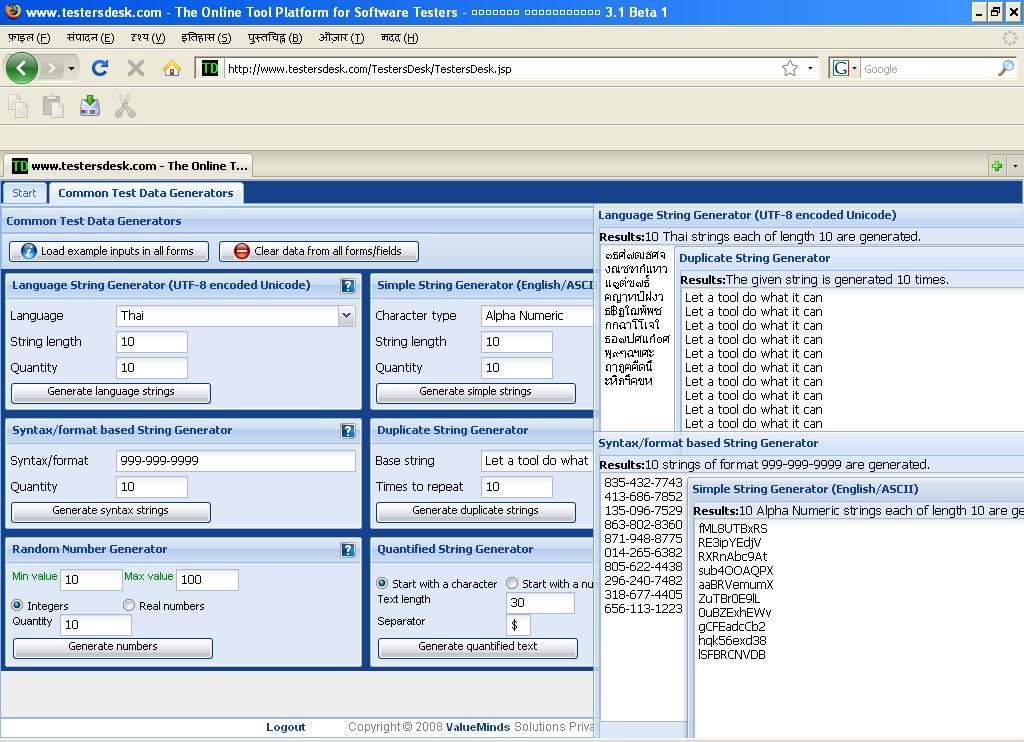Screen dimensions: 1024x742
Task: Open the Character type combo box
Action: [x=537, y=315]
